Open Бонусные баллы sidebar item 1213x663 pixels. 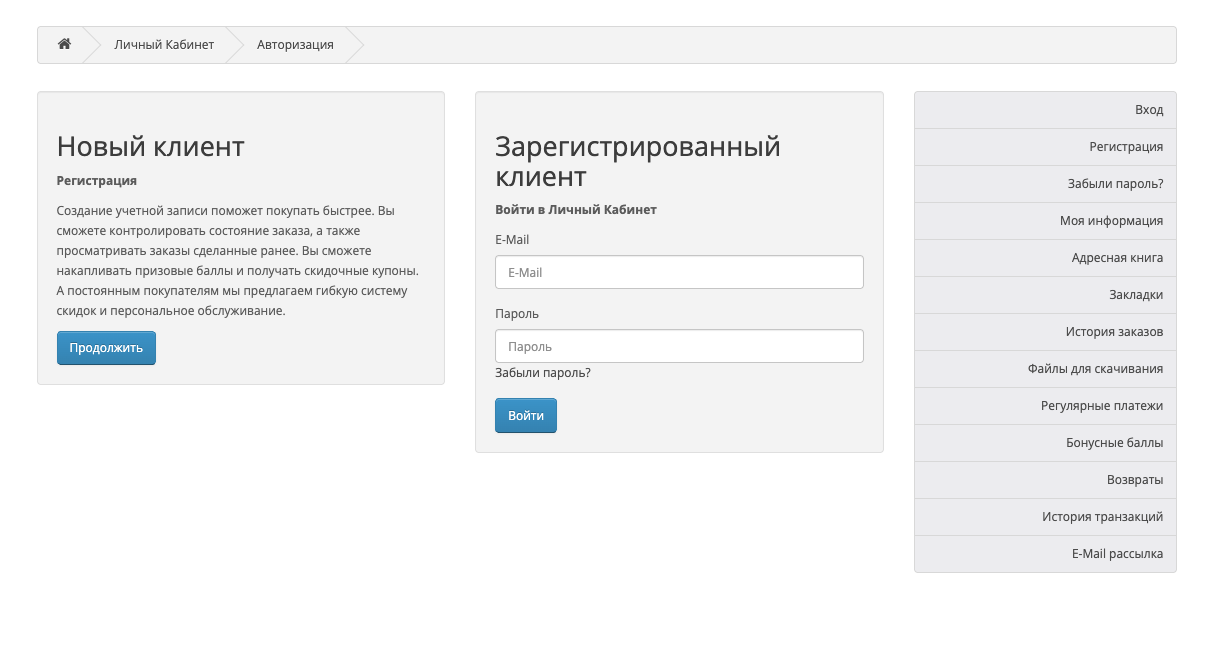pos(1114,443)
